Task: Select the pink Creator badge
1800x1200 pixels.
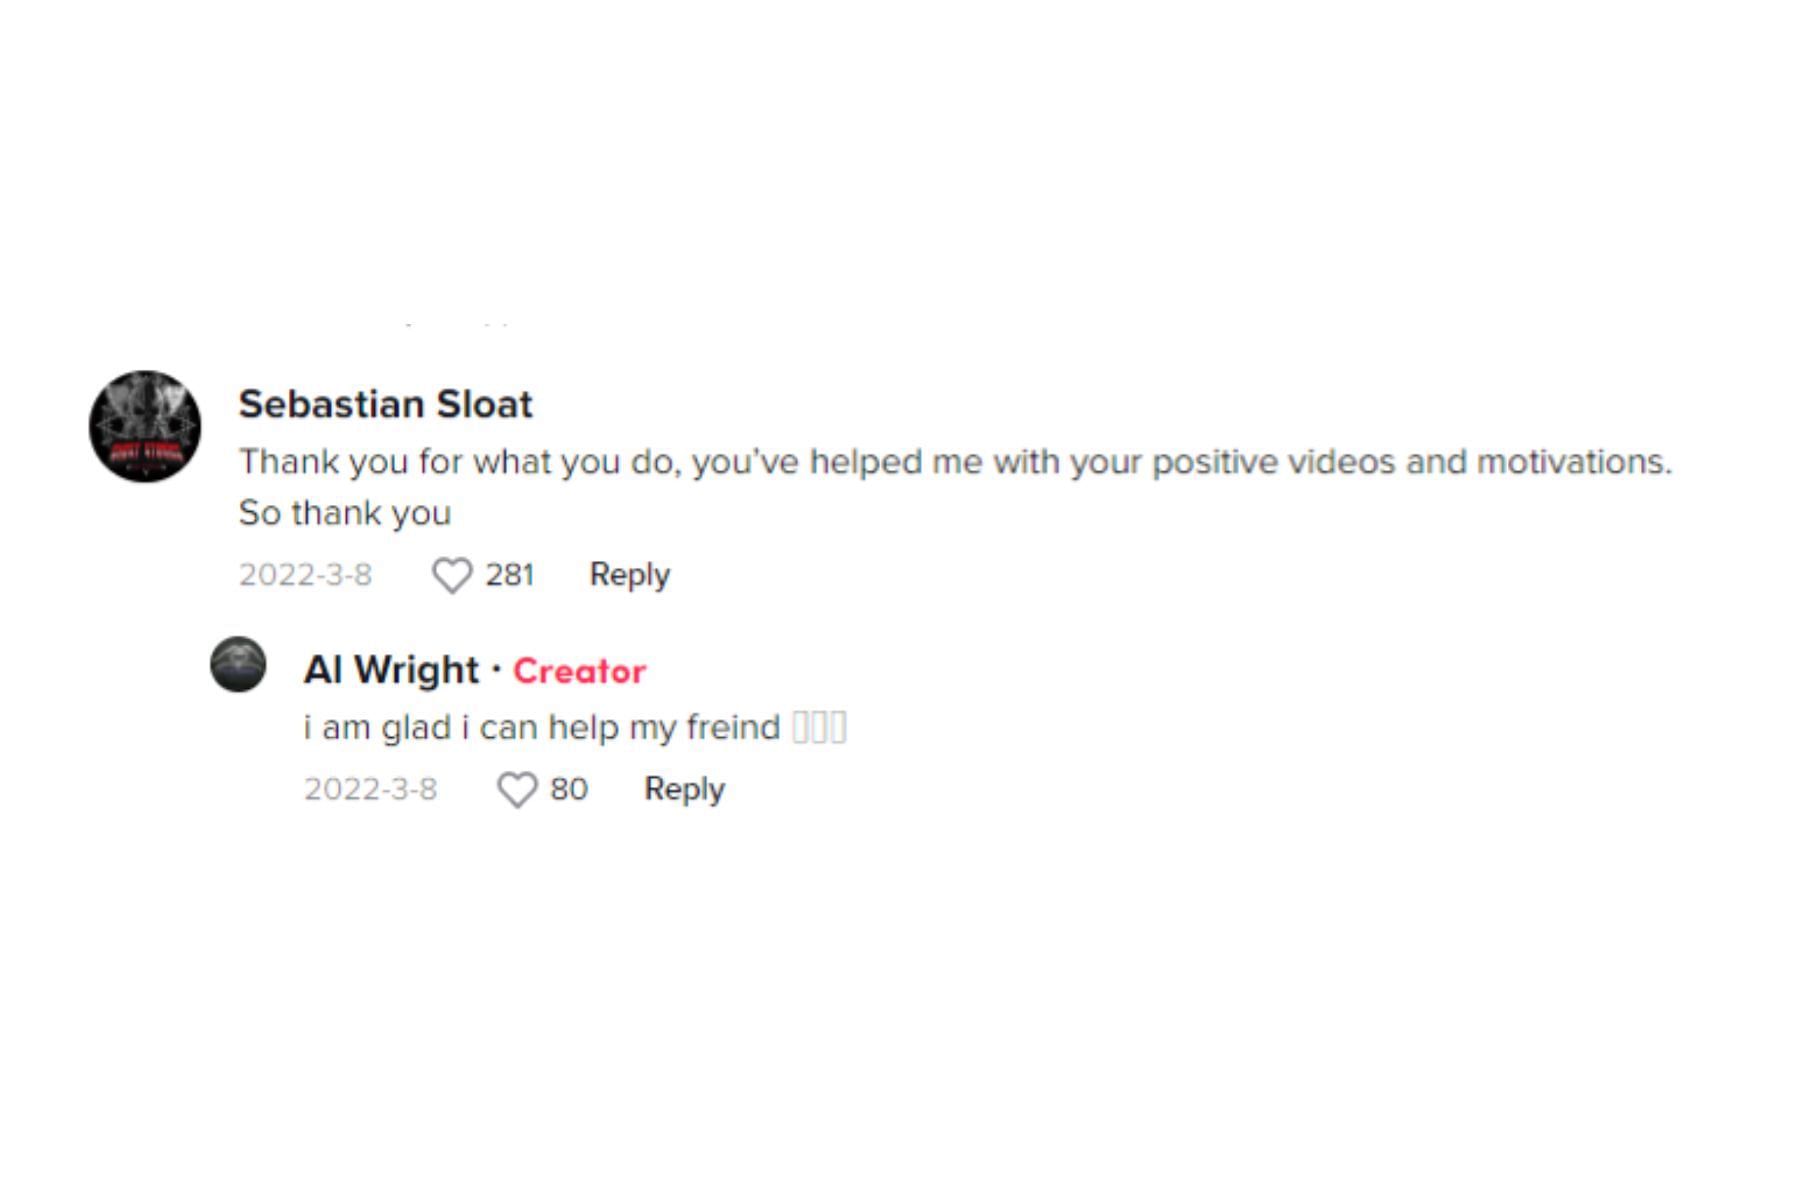Action: click(580, 671)
